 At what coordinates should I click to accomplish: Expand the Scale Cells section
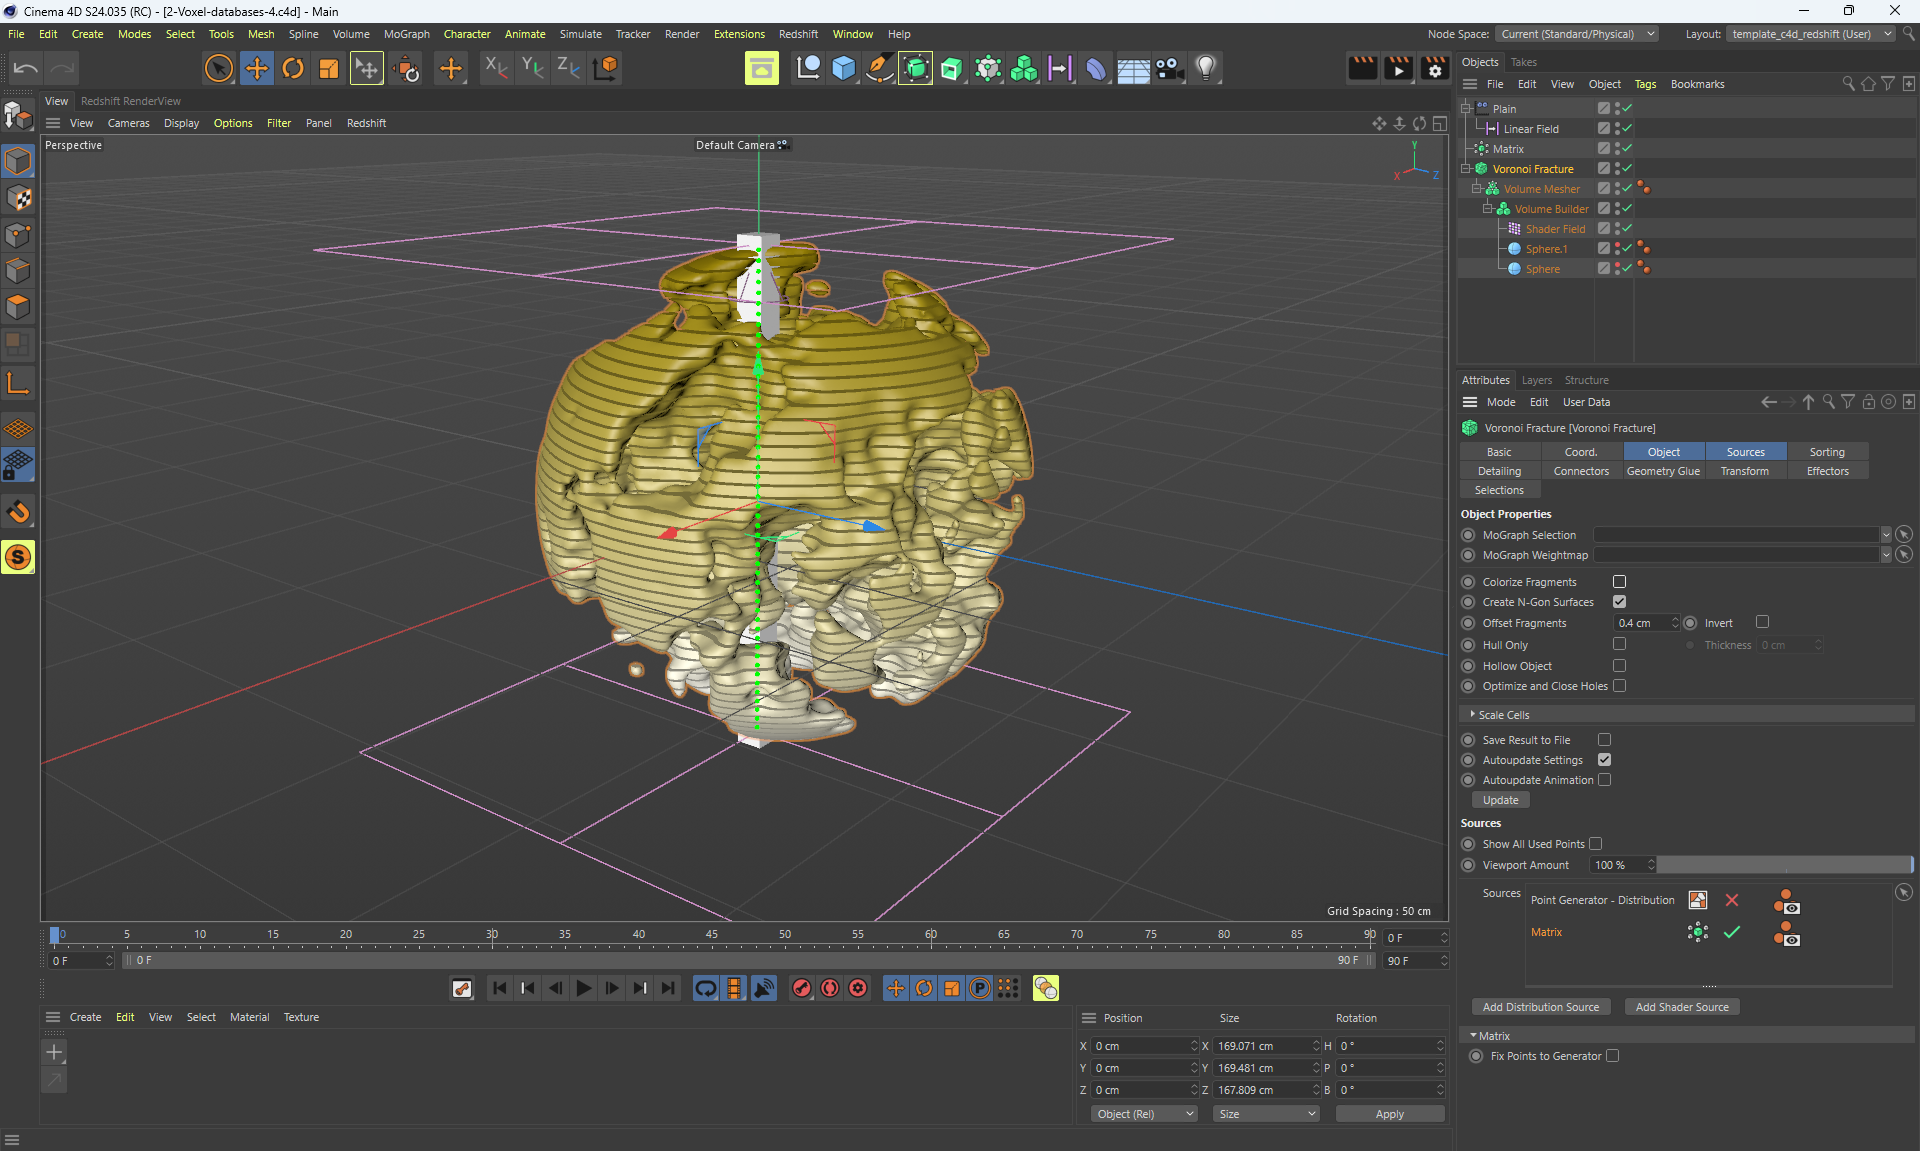tap(1503, 715)
